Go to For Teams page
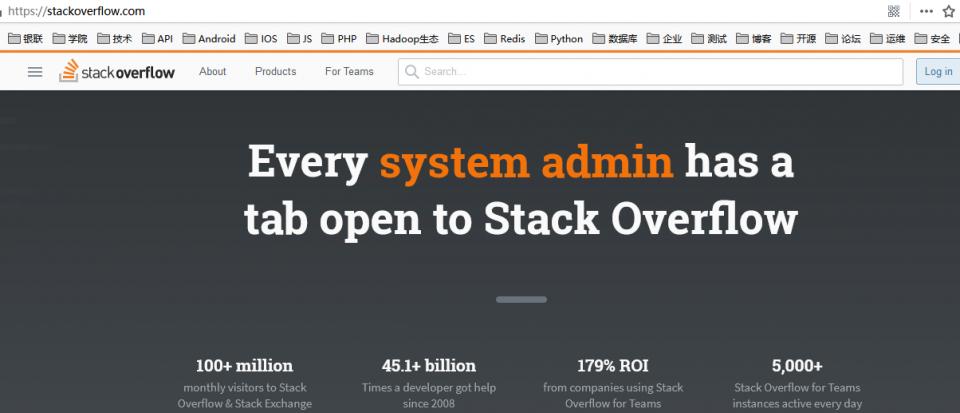Screen dimensions: 960x413 [x=349, y=72]
